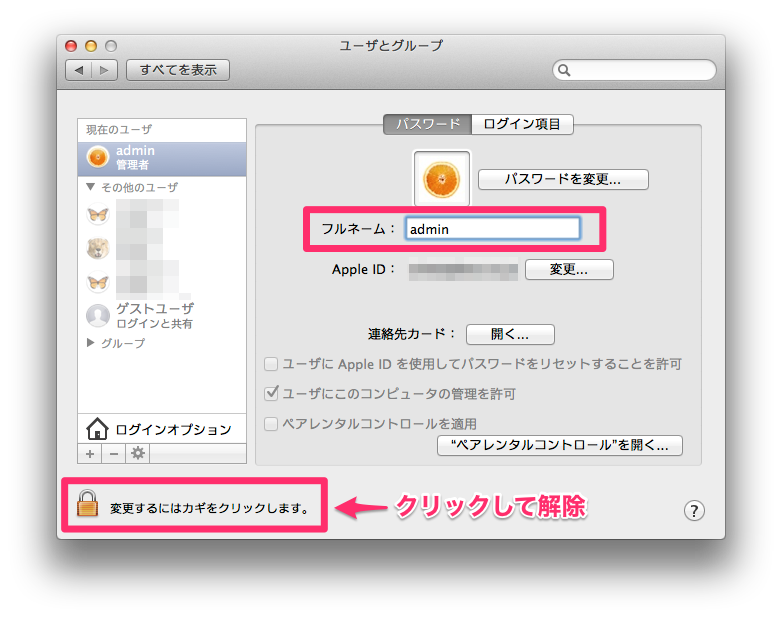The image size is (782, 618).
Task: Enable Apple ID password reset checkbox
Action: point(271,364)
